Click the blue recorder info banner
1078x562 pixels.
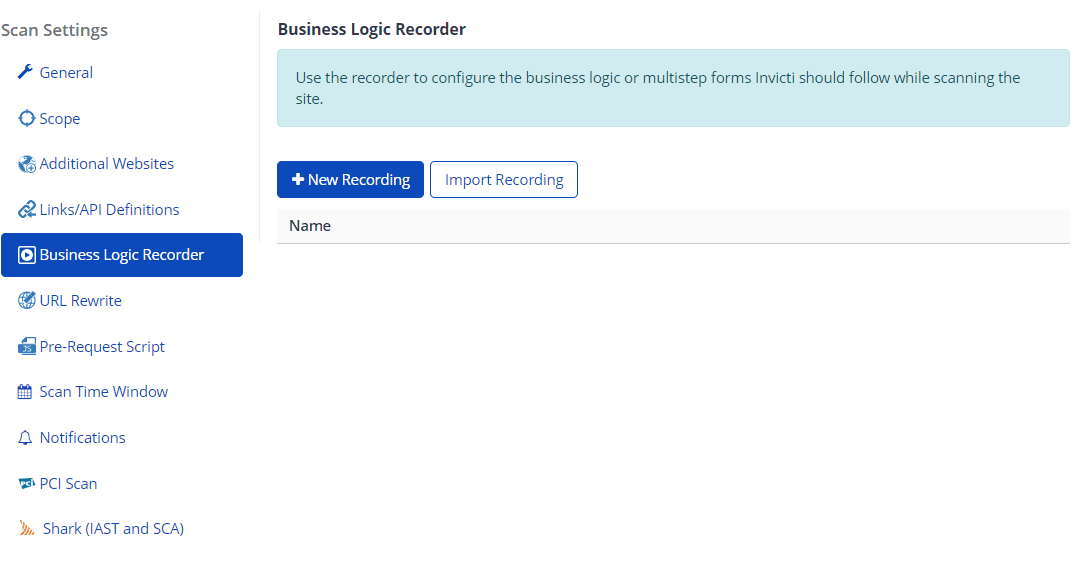[x=672, y=88]
